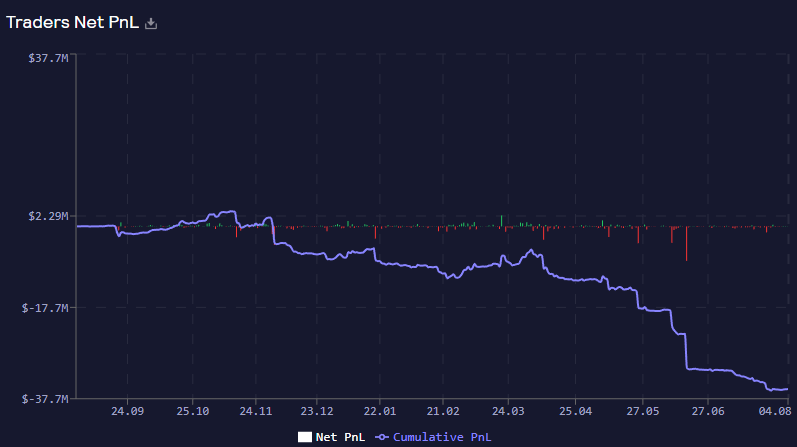Click the white Net PnL legend swatch
Image resolution: width=797 pixels, height=447 pixels.
pos(305,437)
